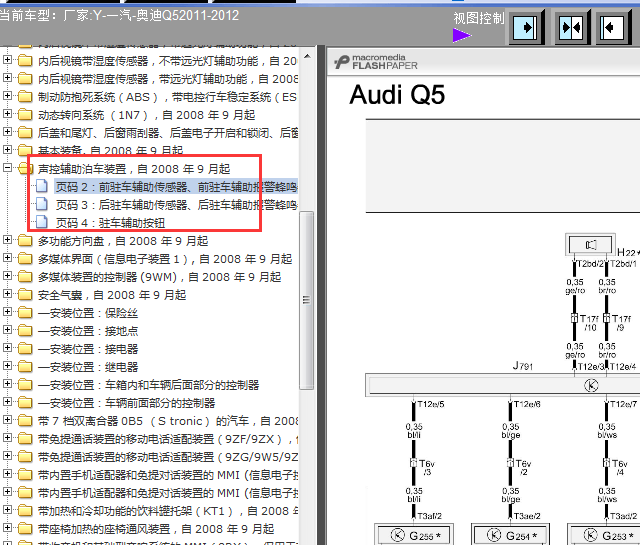
Task: Select 带免提通话装置 (9ZF/9ZX) entry
Action: click(167, 439)
